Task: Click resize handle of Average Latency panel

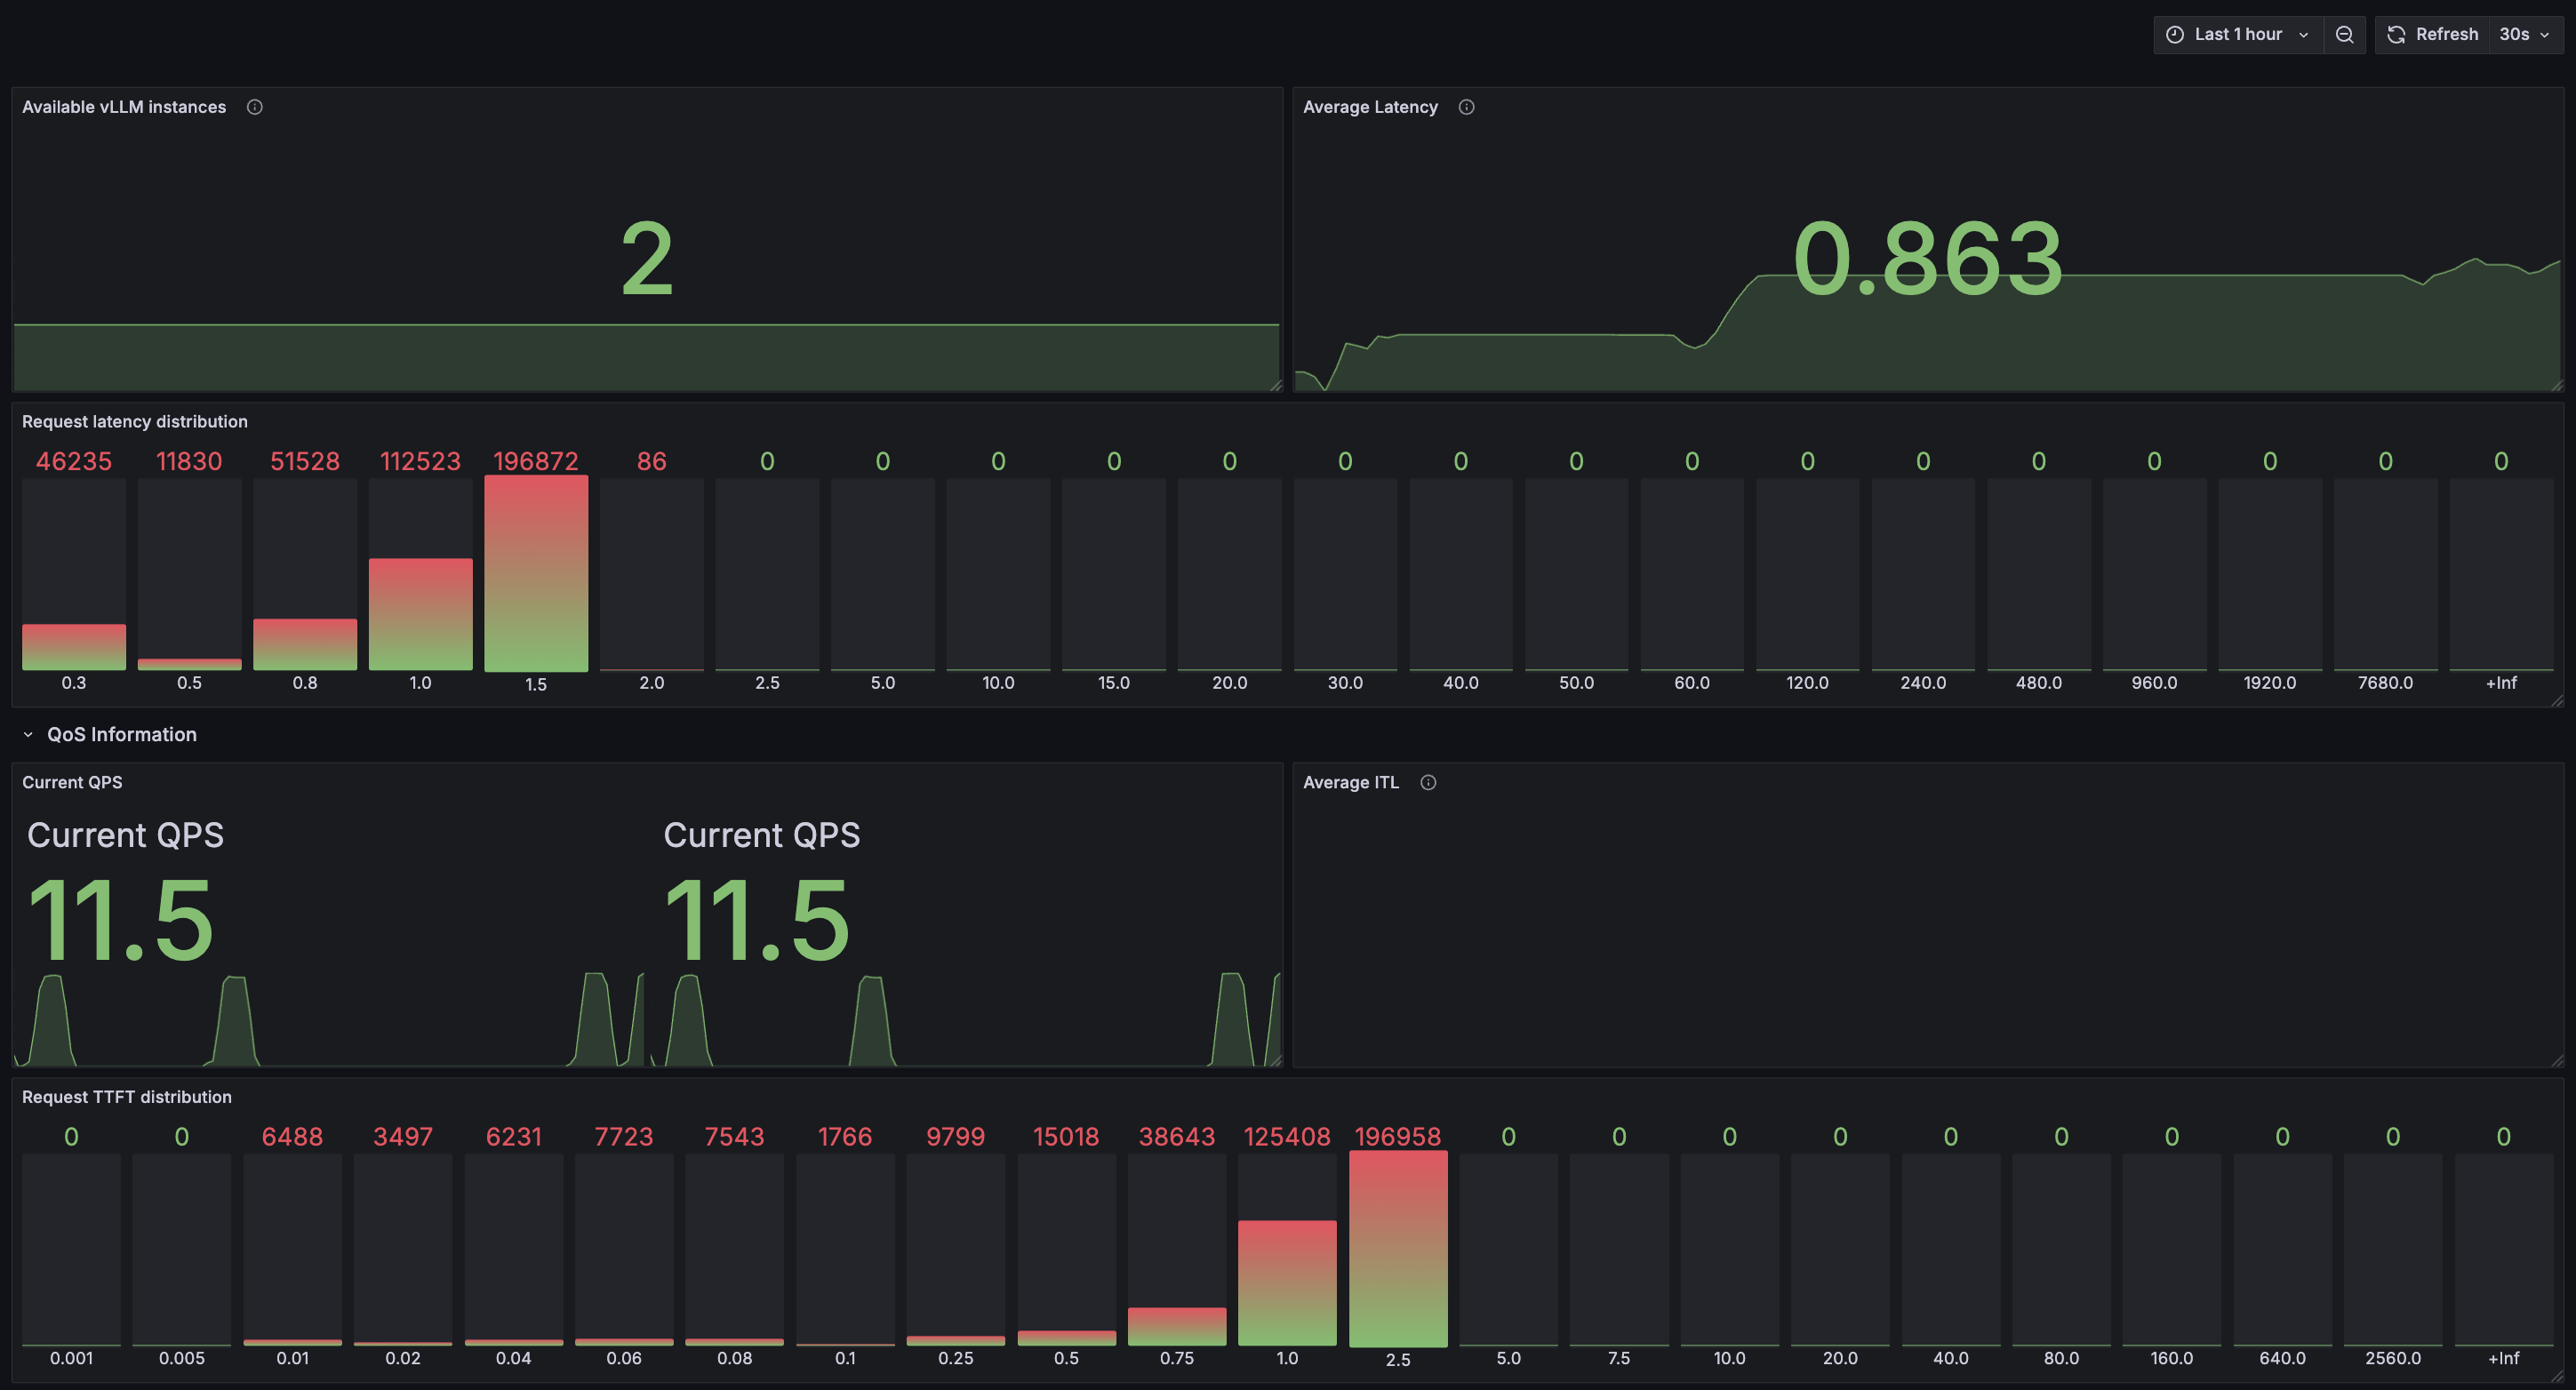Action: (2557, 385)
